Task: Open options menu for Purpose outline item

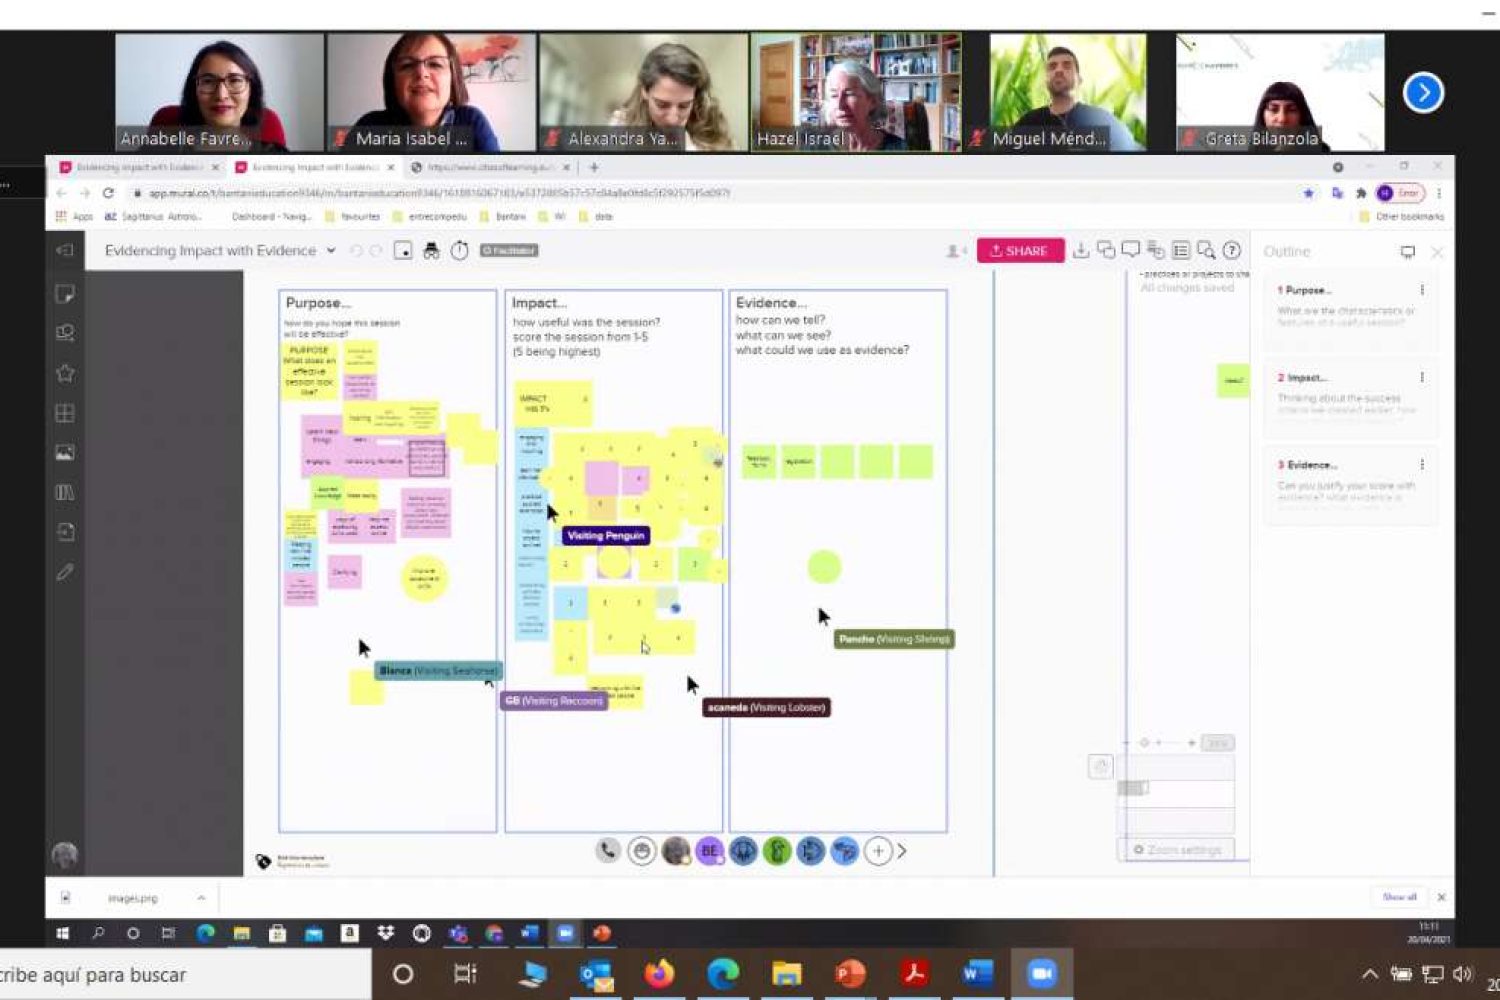Action: 1422,290
